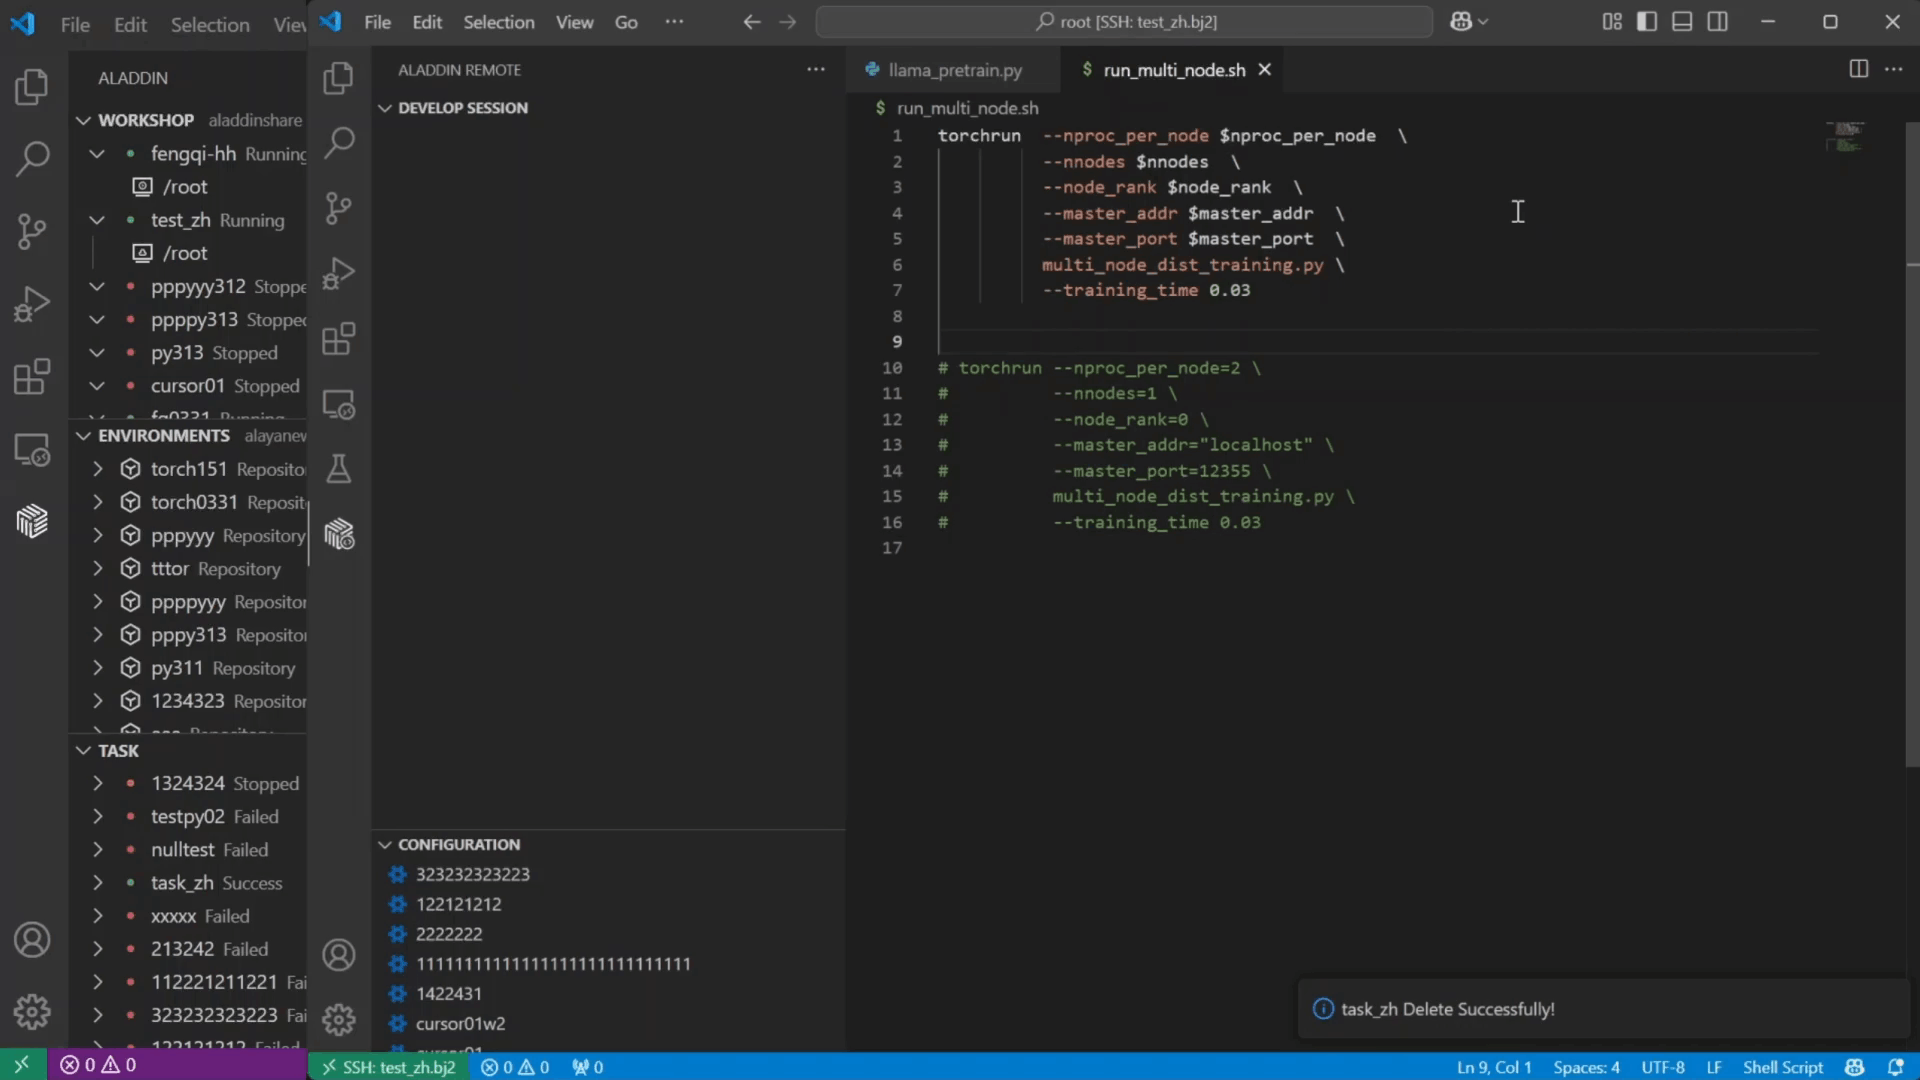This screenshot has width=1920, height=1080.
Task: Click the Shell Script language mode in status bar
Action: (1782, 1067)
